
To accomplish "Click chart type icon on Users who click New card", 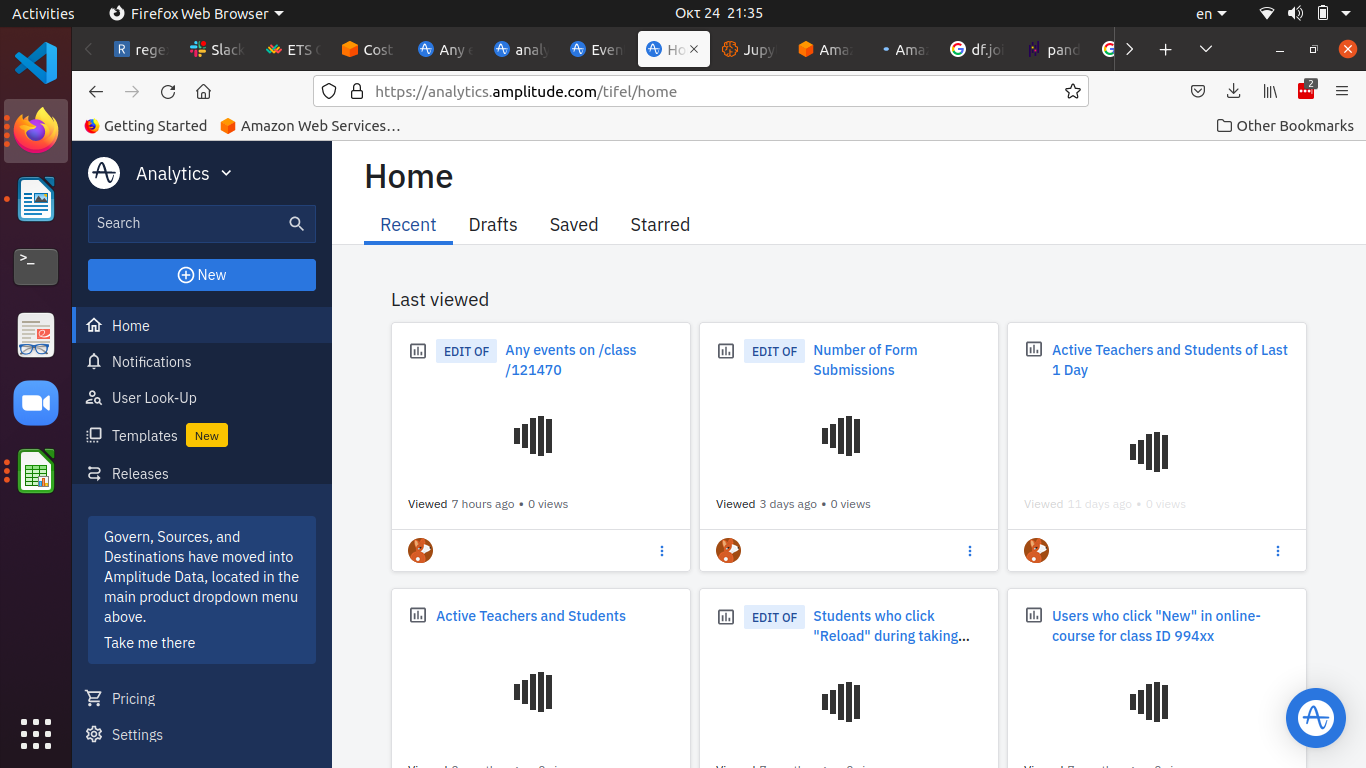I will click(1034, 615).
